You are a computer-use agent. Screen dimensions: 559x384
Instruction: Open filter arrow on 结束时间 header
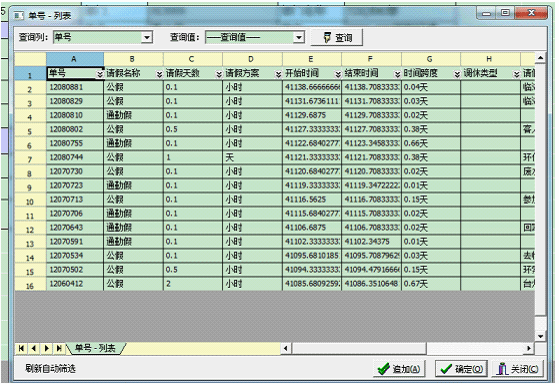coord(398,74)
